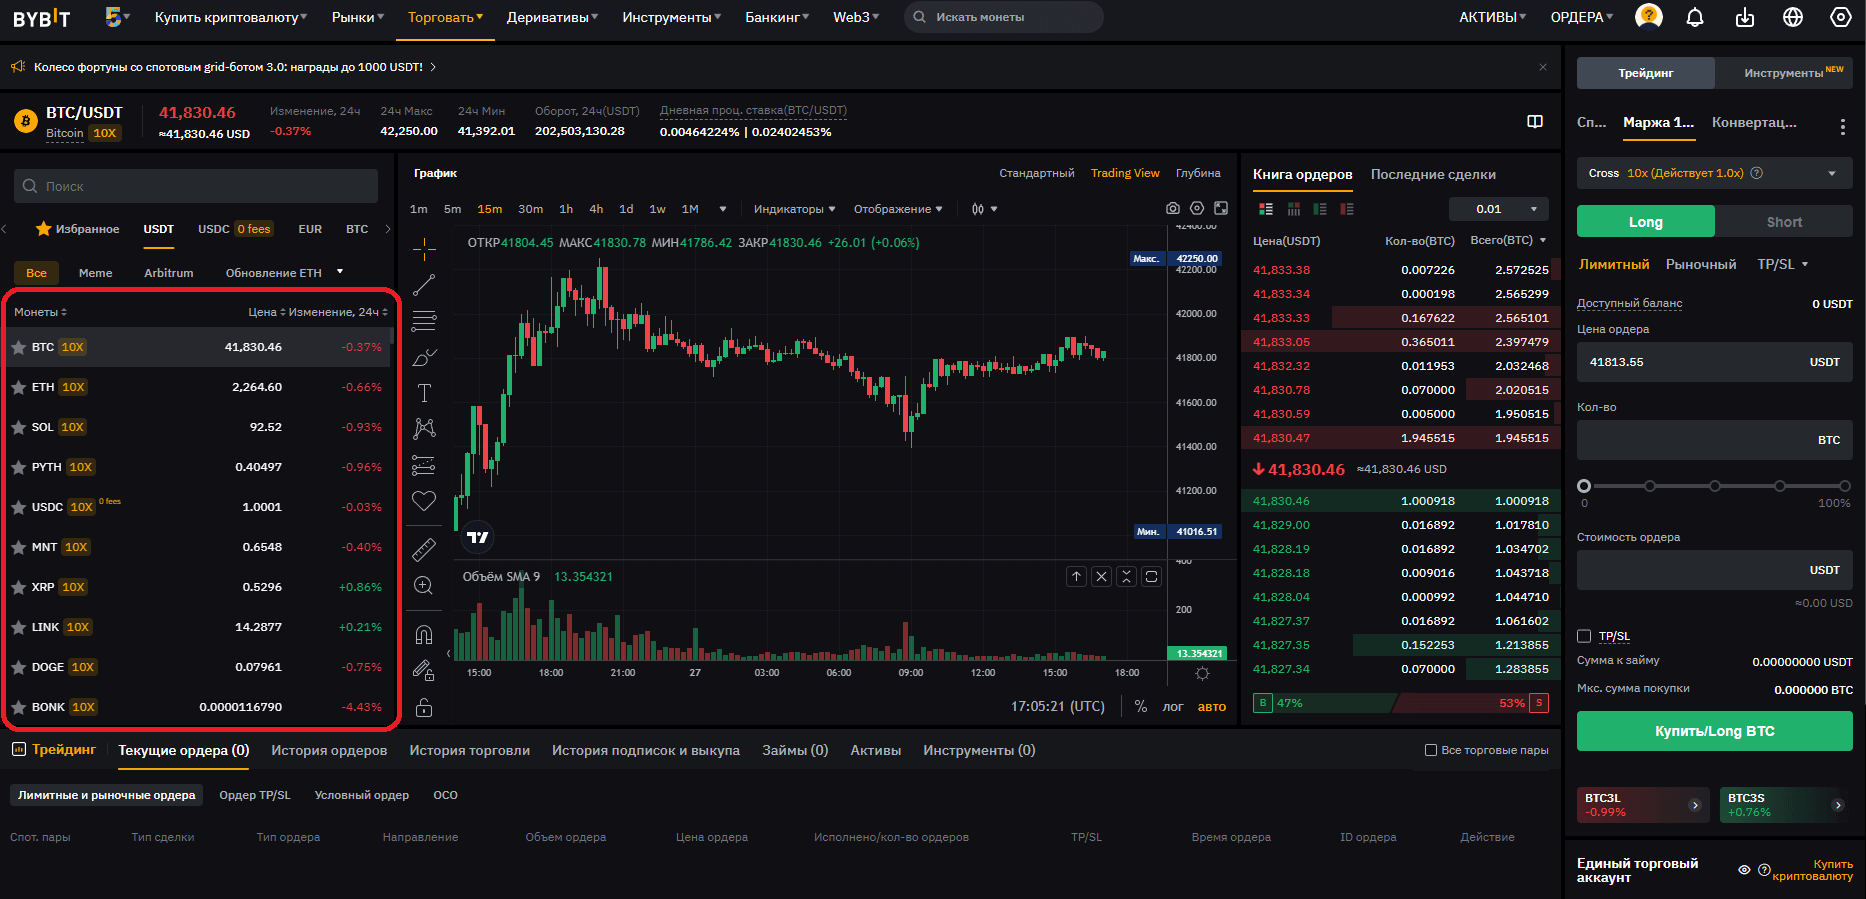1866x899 pixels.
Task: Select the ruler measure tool
Action: [x=424, y=549]
